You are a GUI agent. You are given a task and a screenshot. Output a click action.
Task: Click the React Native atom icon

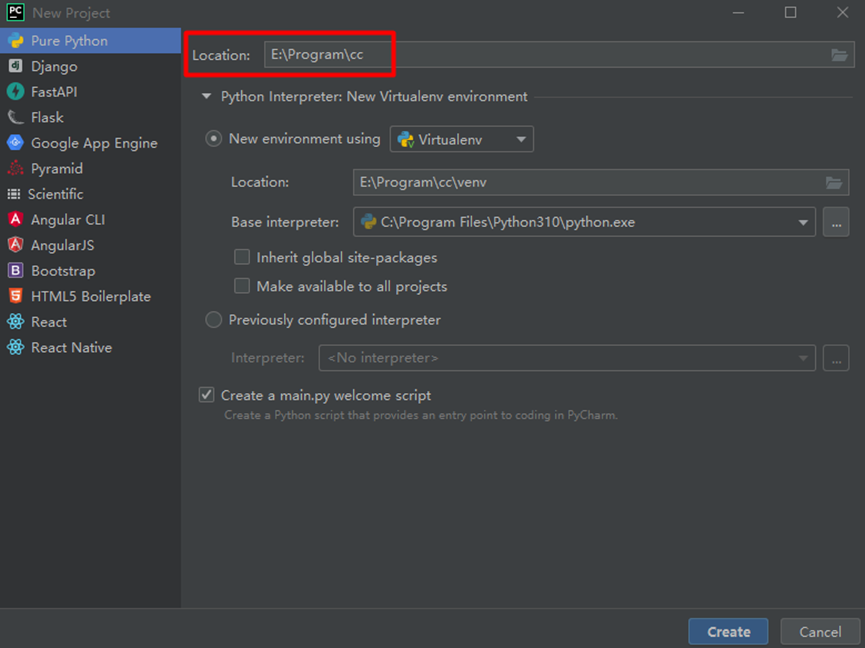(15, 347)
